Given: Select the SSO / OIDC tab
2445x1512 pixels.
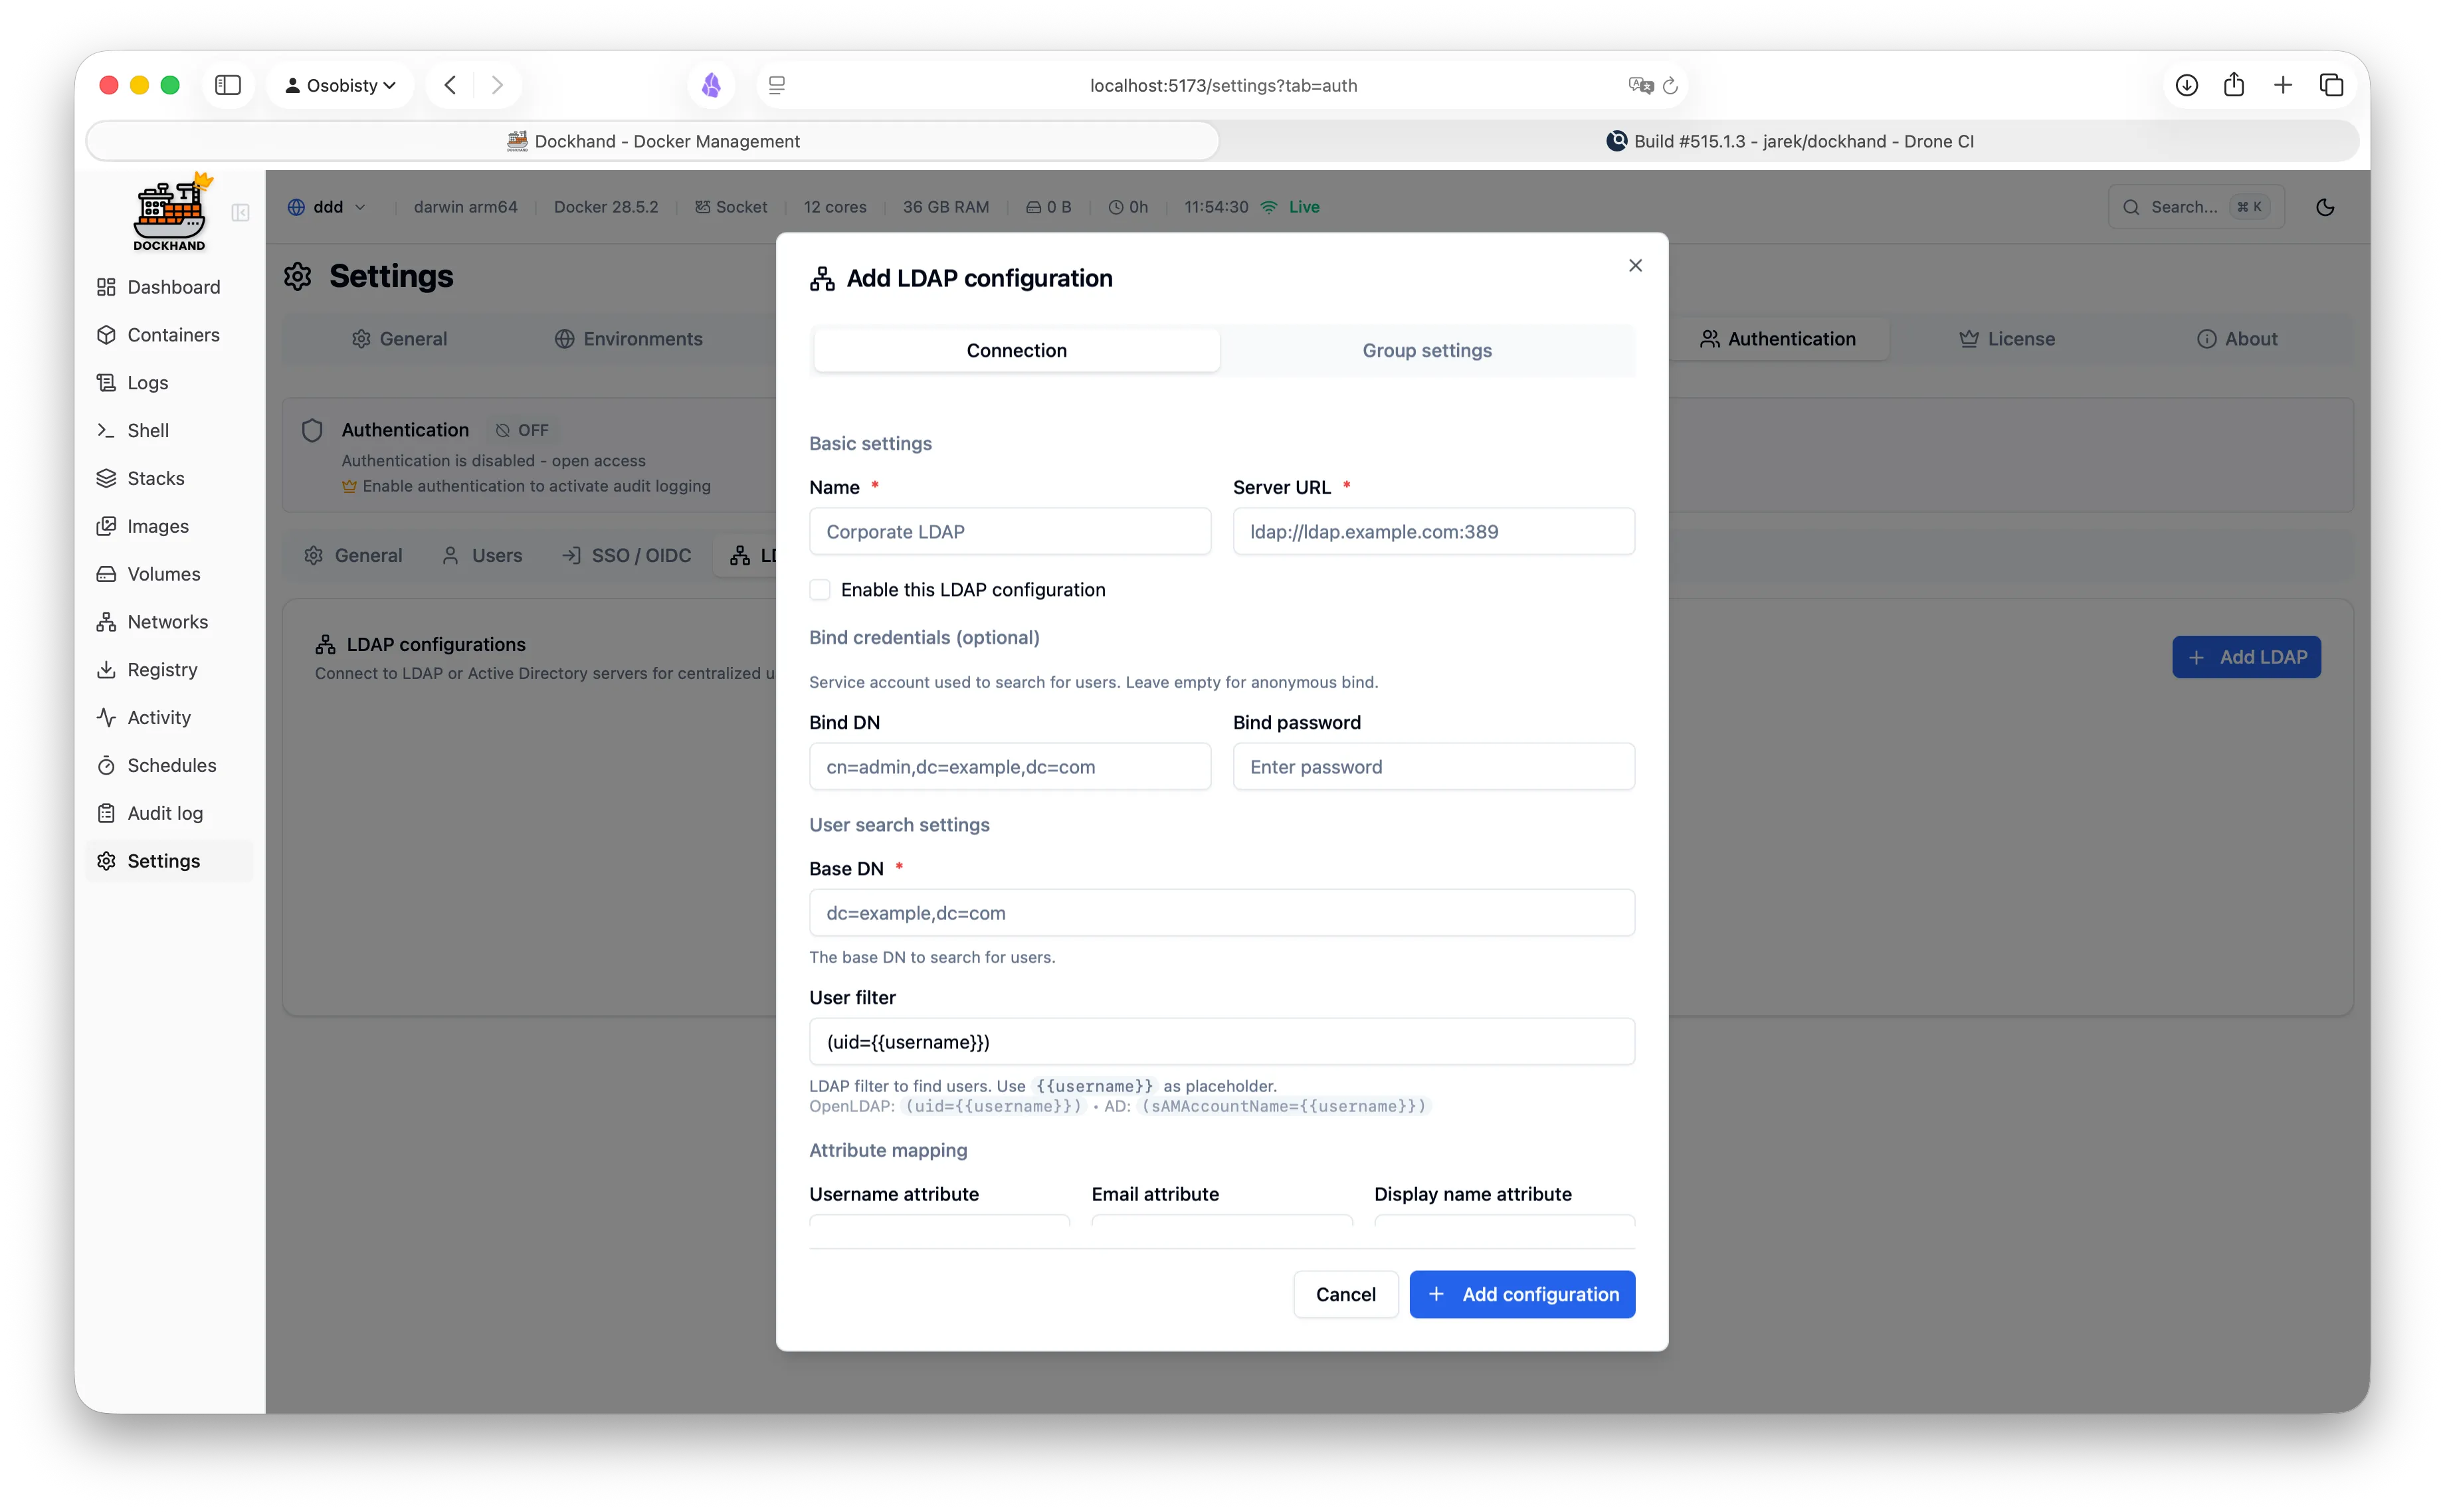Looking at the screenshot, I should pos(626,555).
